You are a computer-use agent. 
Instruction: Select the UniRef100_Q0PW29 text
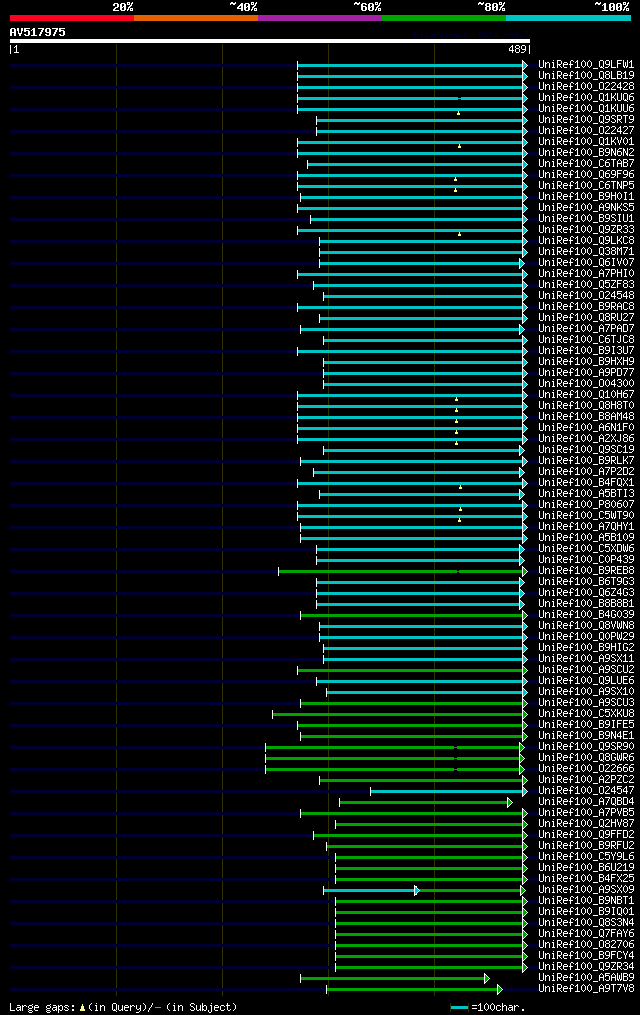pos(586,637)
